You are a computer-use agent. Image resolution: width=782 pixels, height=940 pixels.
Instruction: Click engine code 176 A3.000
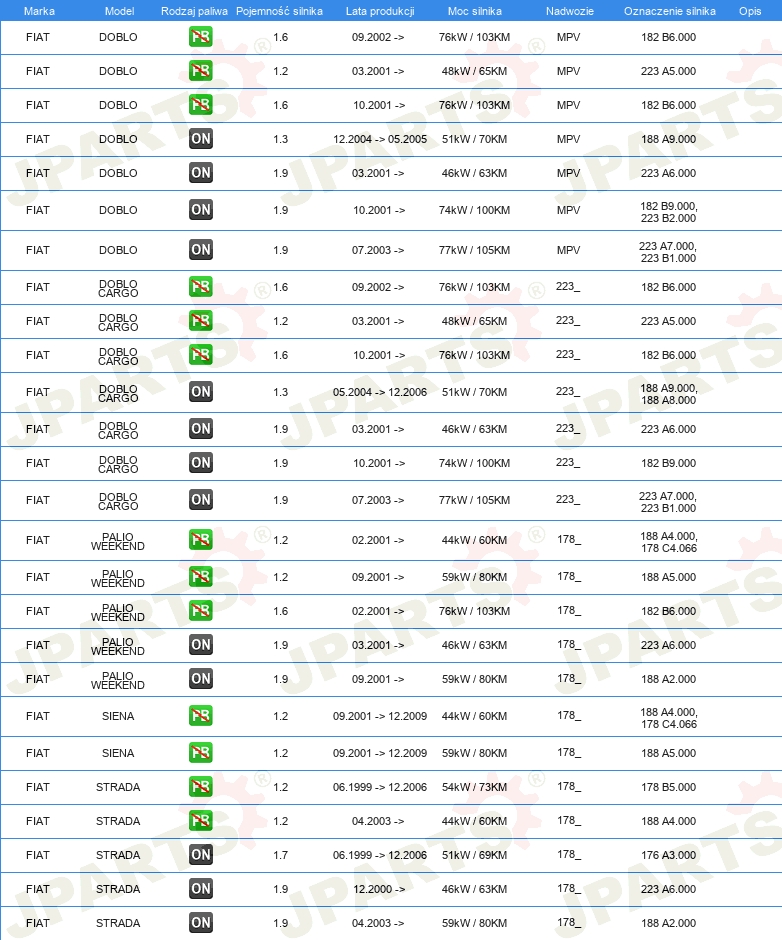tap(669, 855)
